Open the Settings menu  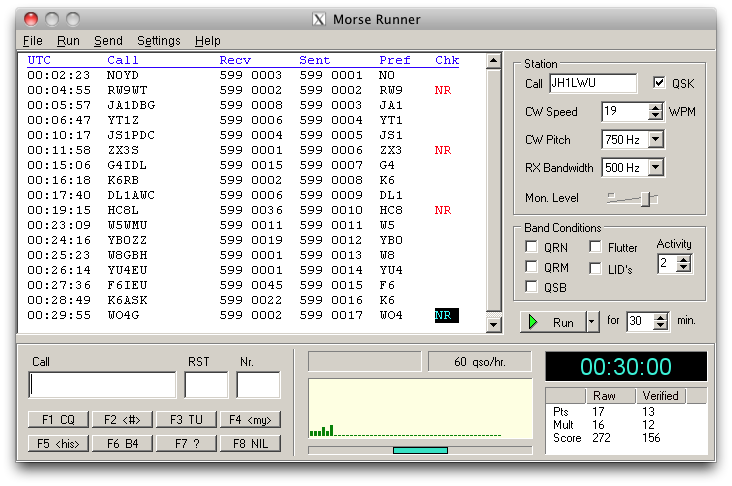pos(158,41)
